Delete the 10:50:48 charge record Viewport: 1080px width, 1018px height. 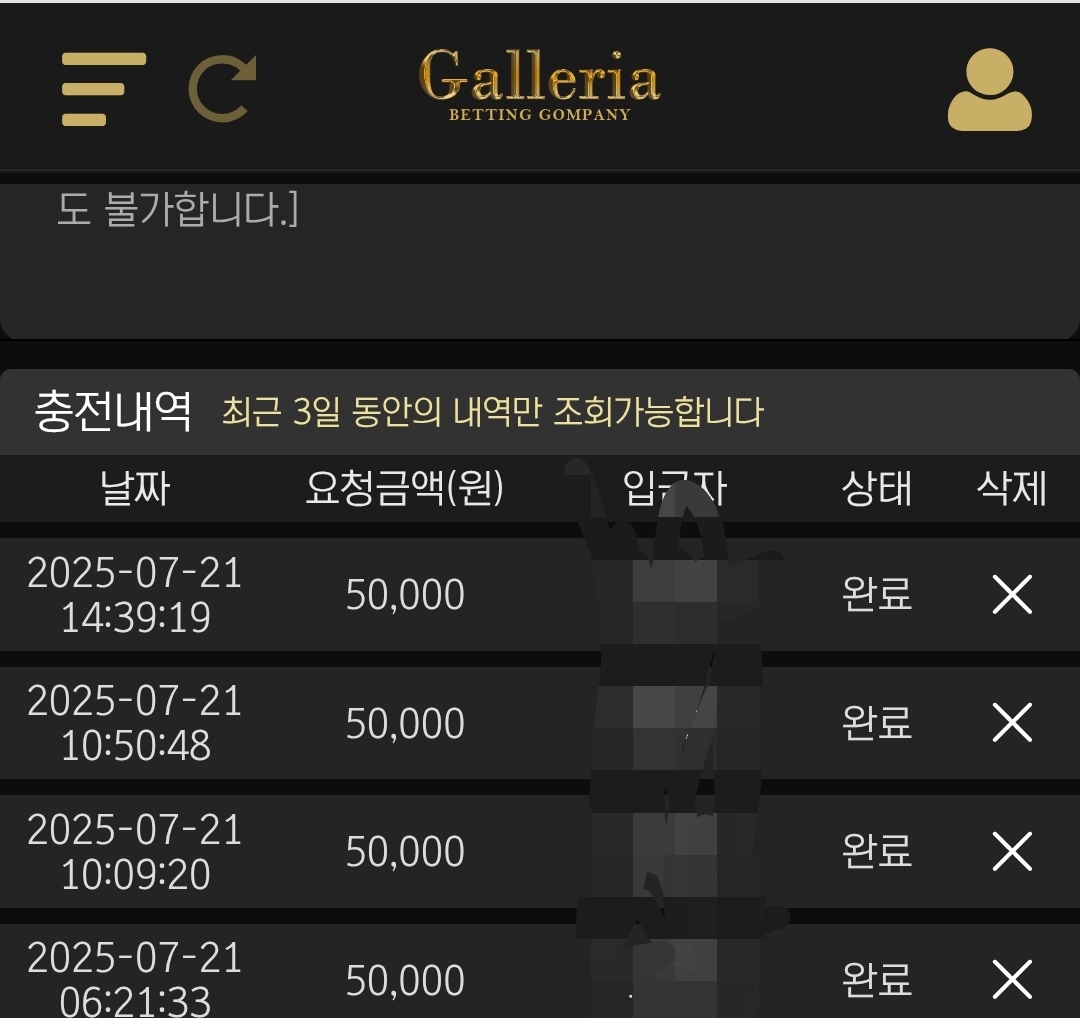(x=1012, y=723)
